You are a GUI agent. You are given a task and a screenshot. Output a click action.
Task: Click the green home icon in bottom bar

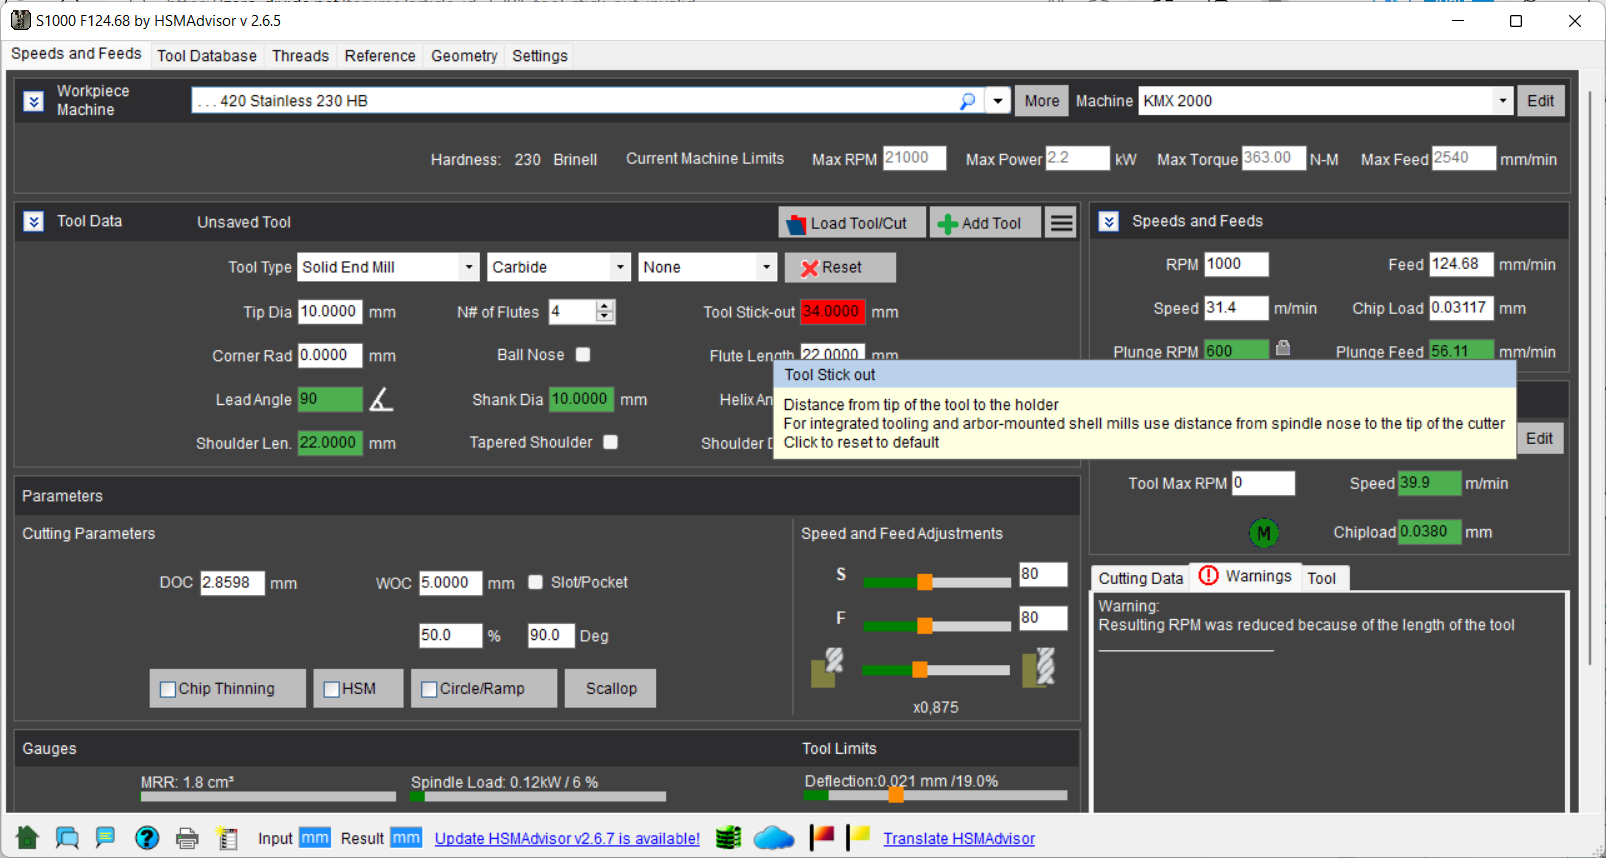tap(27, 838)
